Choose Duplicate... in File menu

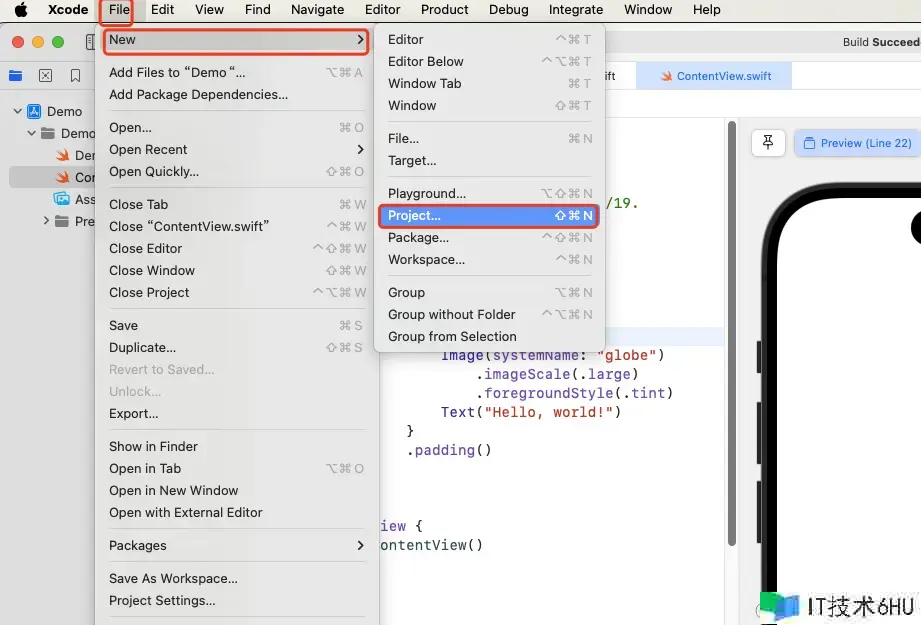[x=236, y=348]
